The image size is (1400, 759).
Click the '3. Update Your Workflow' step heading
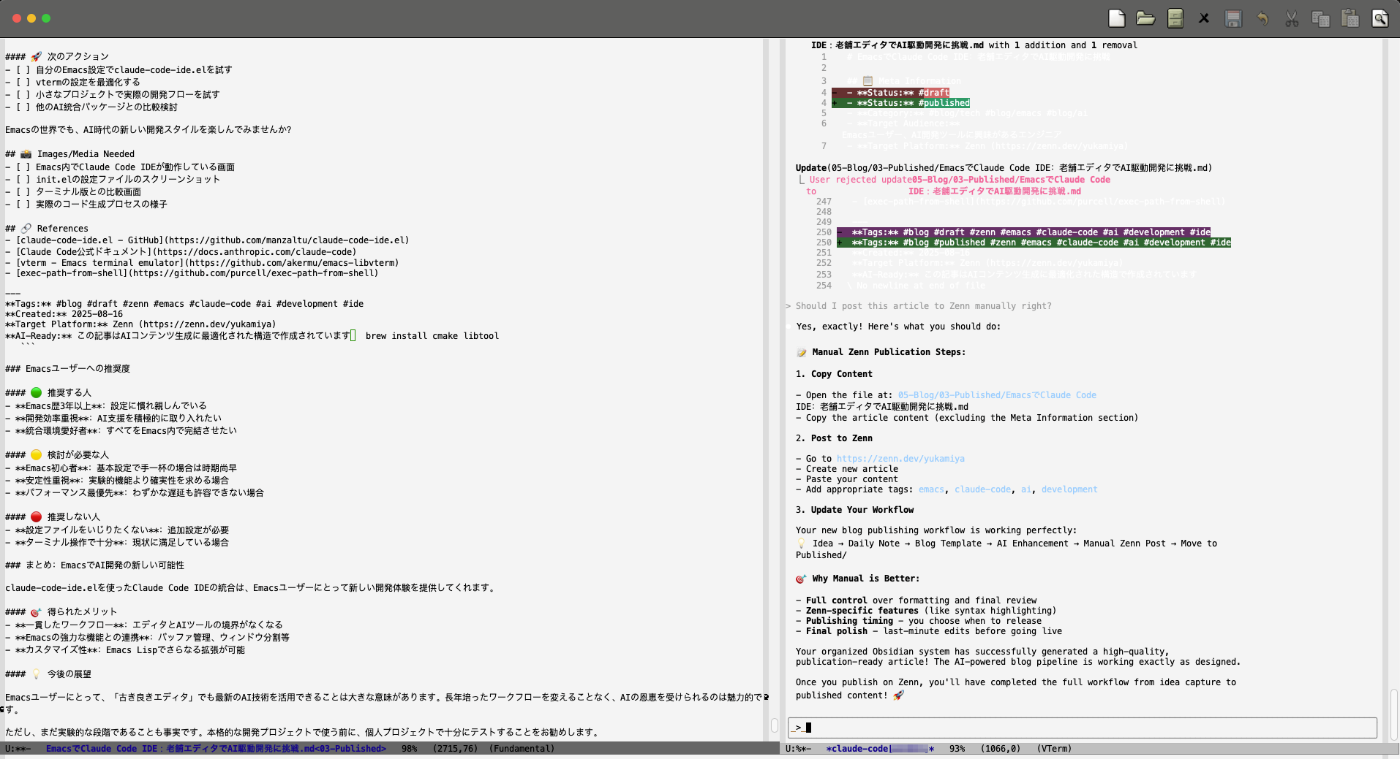coord(855,510)
